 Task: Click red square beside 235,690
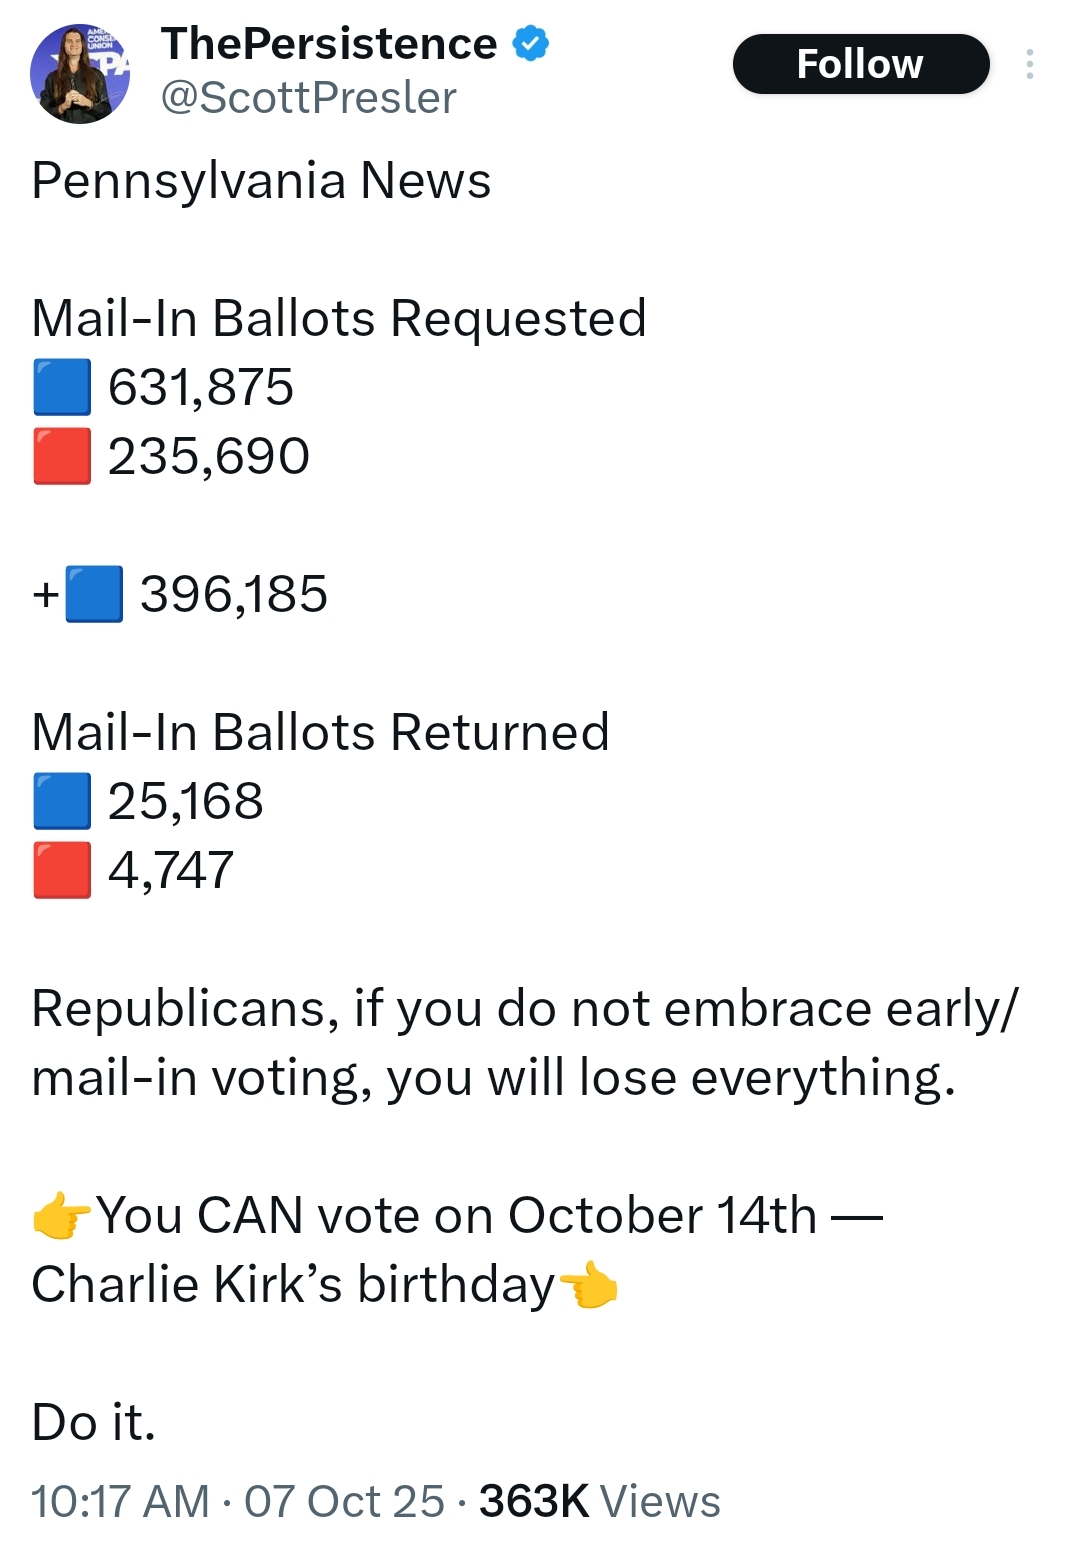(62, 456)
